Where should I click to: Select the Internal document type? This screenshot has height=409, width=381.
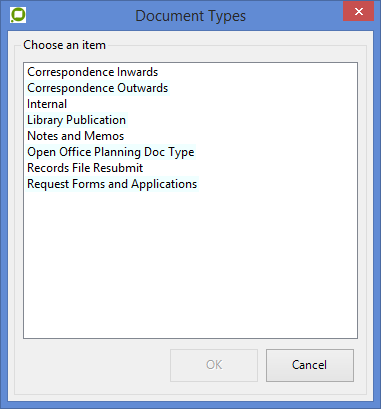[x=47, y=104]
